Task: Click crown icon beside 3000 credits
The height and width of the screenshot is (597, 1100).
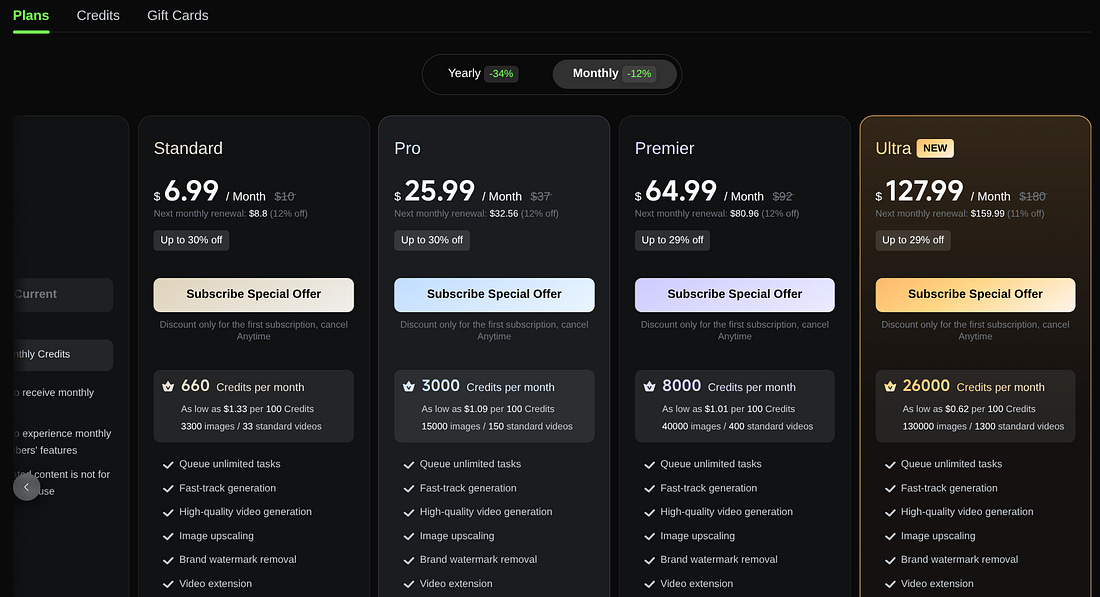Action: 409,387
